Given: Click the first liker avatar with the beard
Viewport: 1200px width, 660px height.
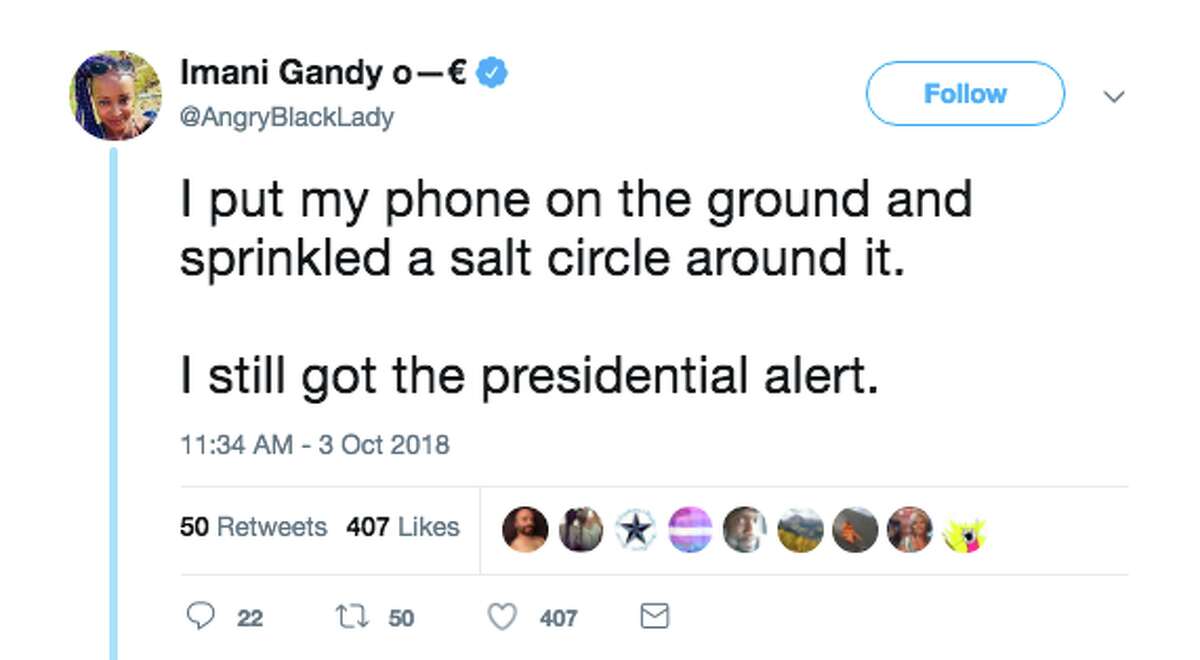Looking at the screenshot, I should (525, 528).
